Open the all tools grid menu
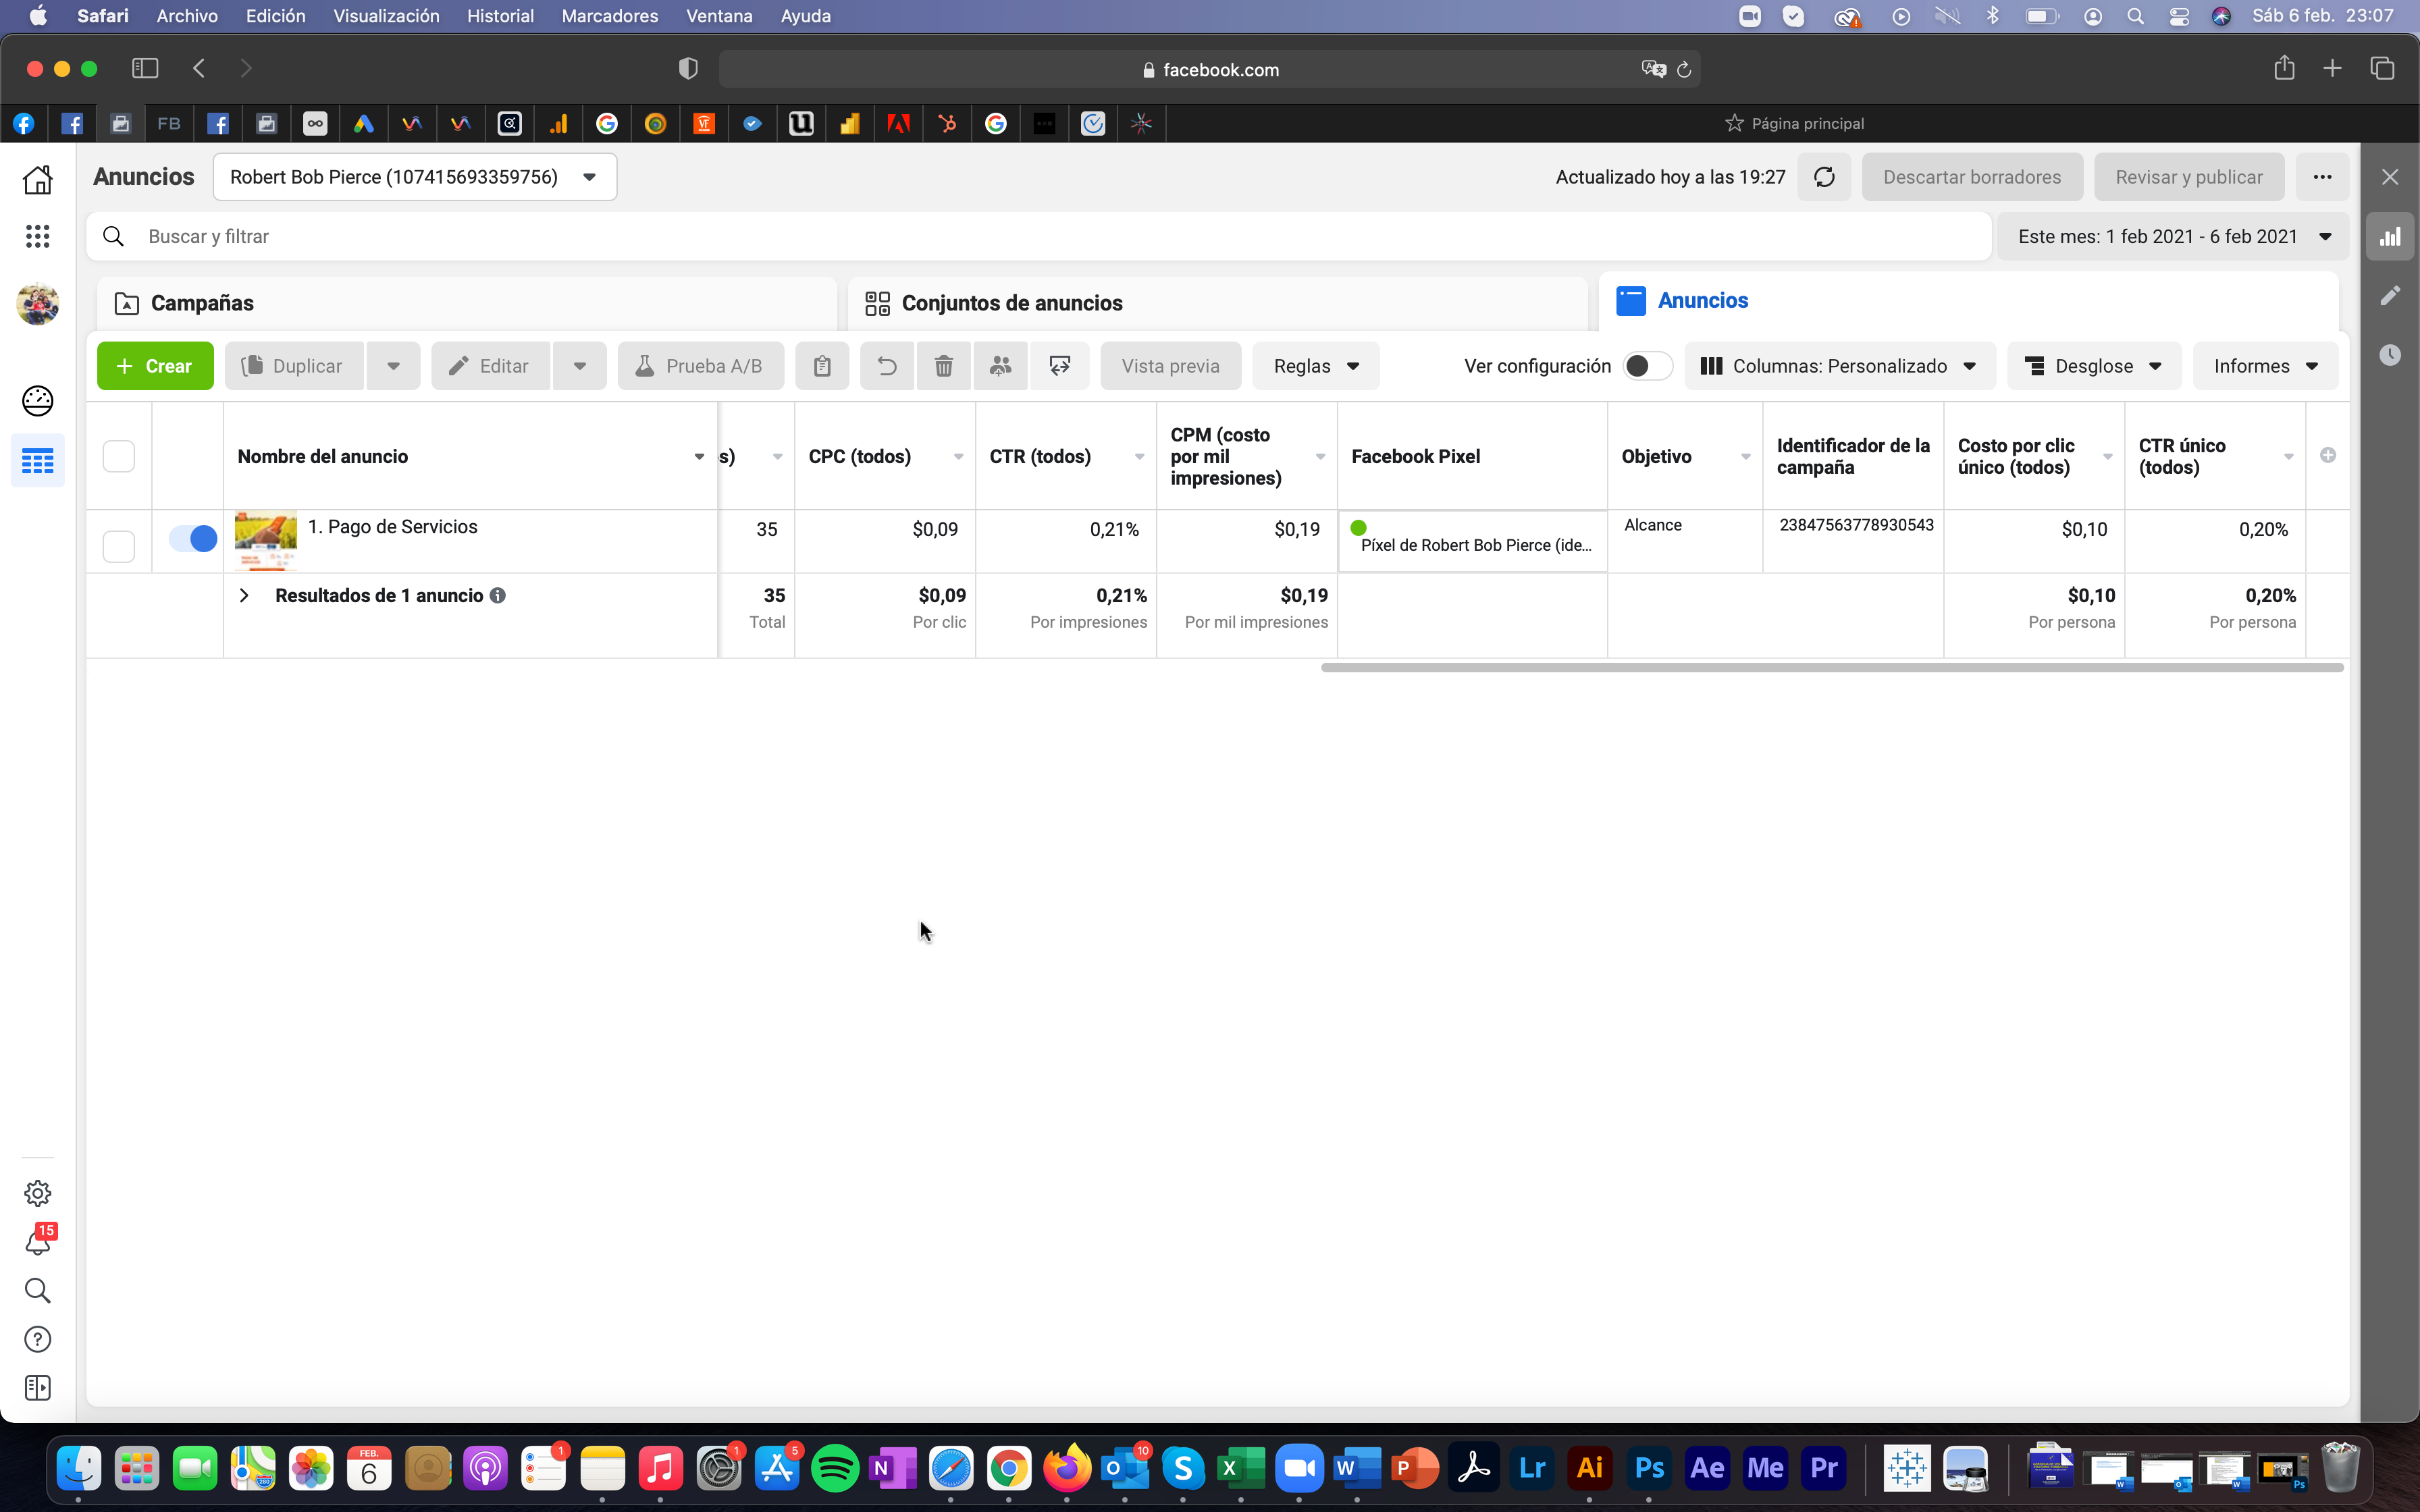The height and width of the screenshot is (1512, 2420). click(x=38, y=236)
